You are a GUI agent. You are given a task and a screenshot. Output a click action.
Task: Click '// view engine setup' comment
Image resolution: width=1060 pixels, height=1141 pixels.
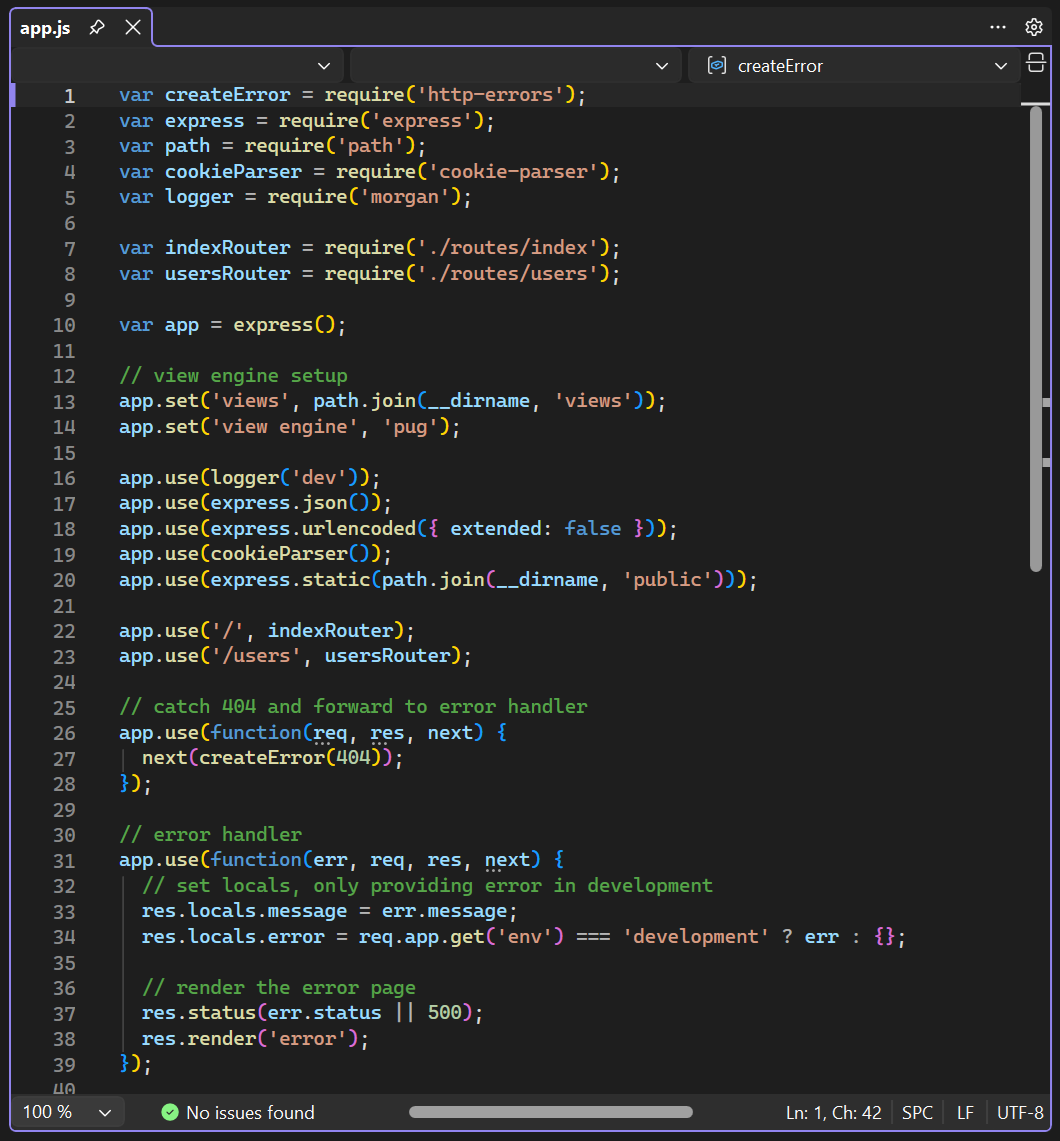click(233, 375)
